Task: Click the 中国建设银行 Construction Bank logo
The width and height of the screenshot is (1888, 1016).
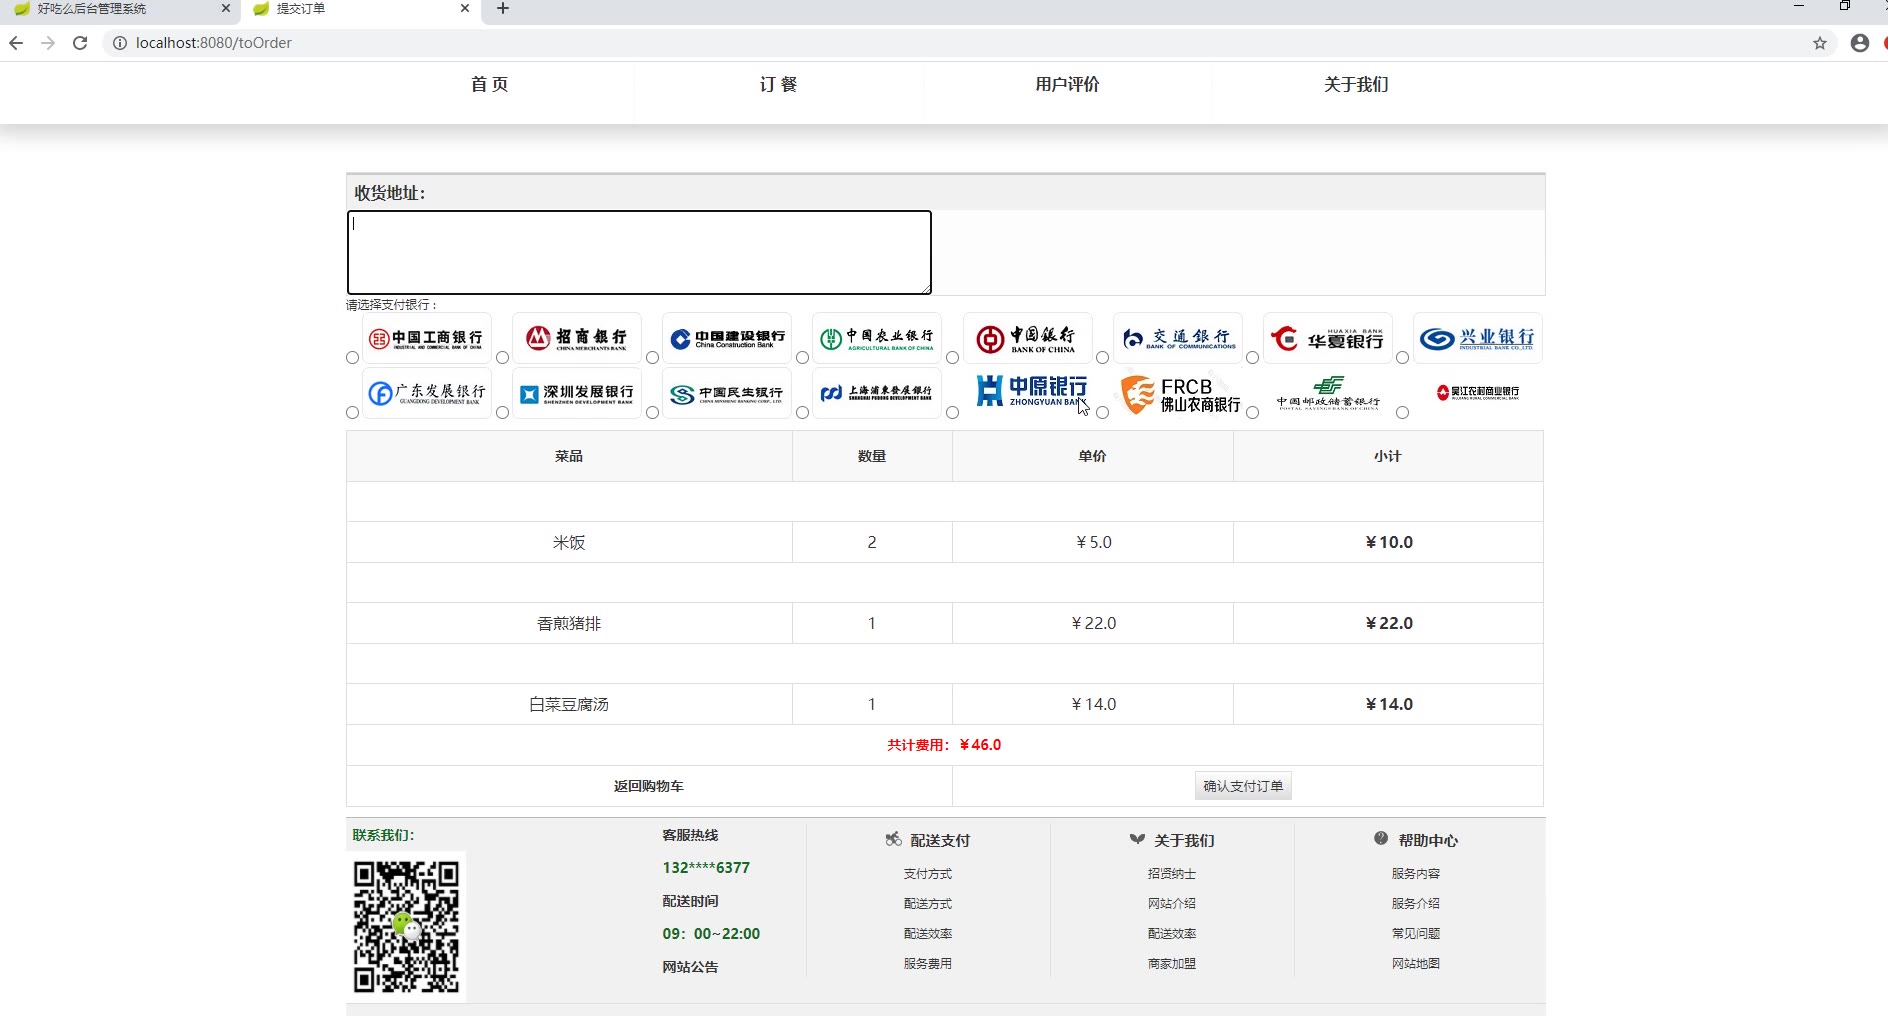Action: point(727,339)
